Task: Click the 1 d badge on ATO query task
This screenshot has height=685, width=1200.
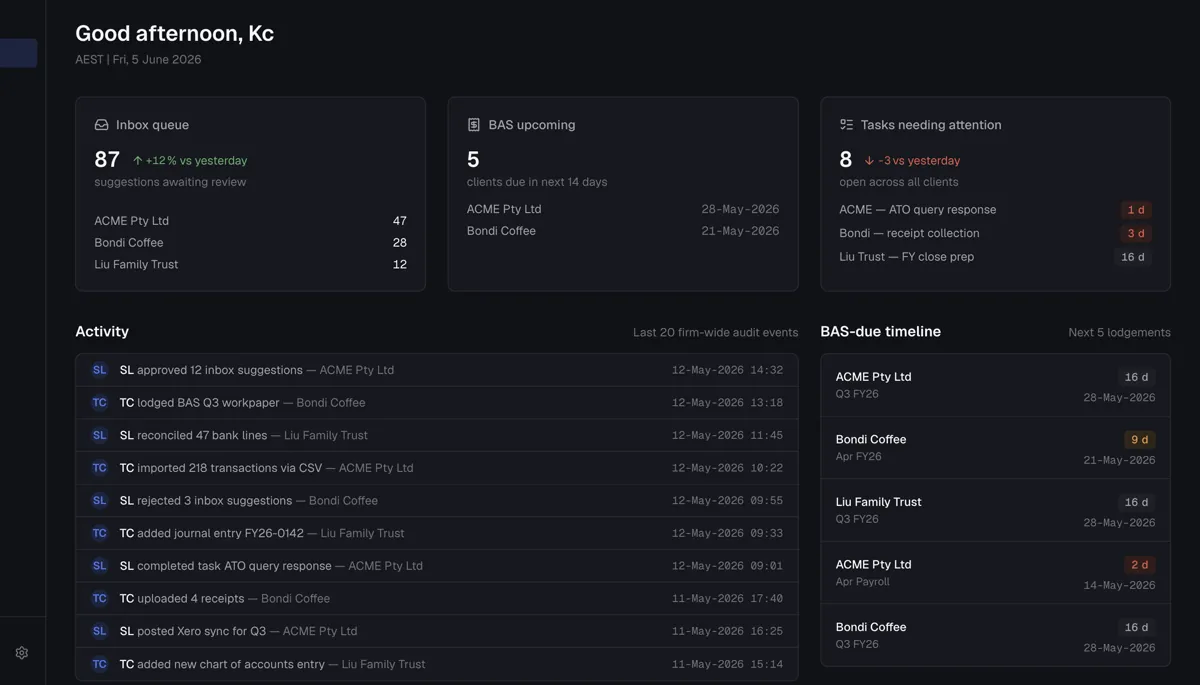Action: pyautogui.click(x=1136, y=210)
